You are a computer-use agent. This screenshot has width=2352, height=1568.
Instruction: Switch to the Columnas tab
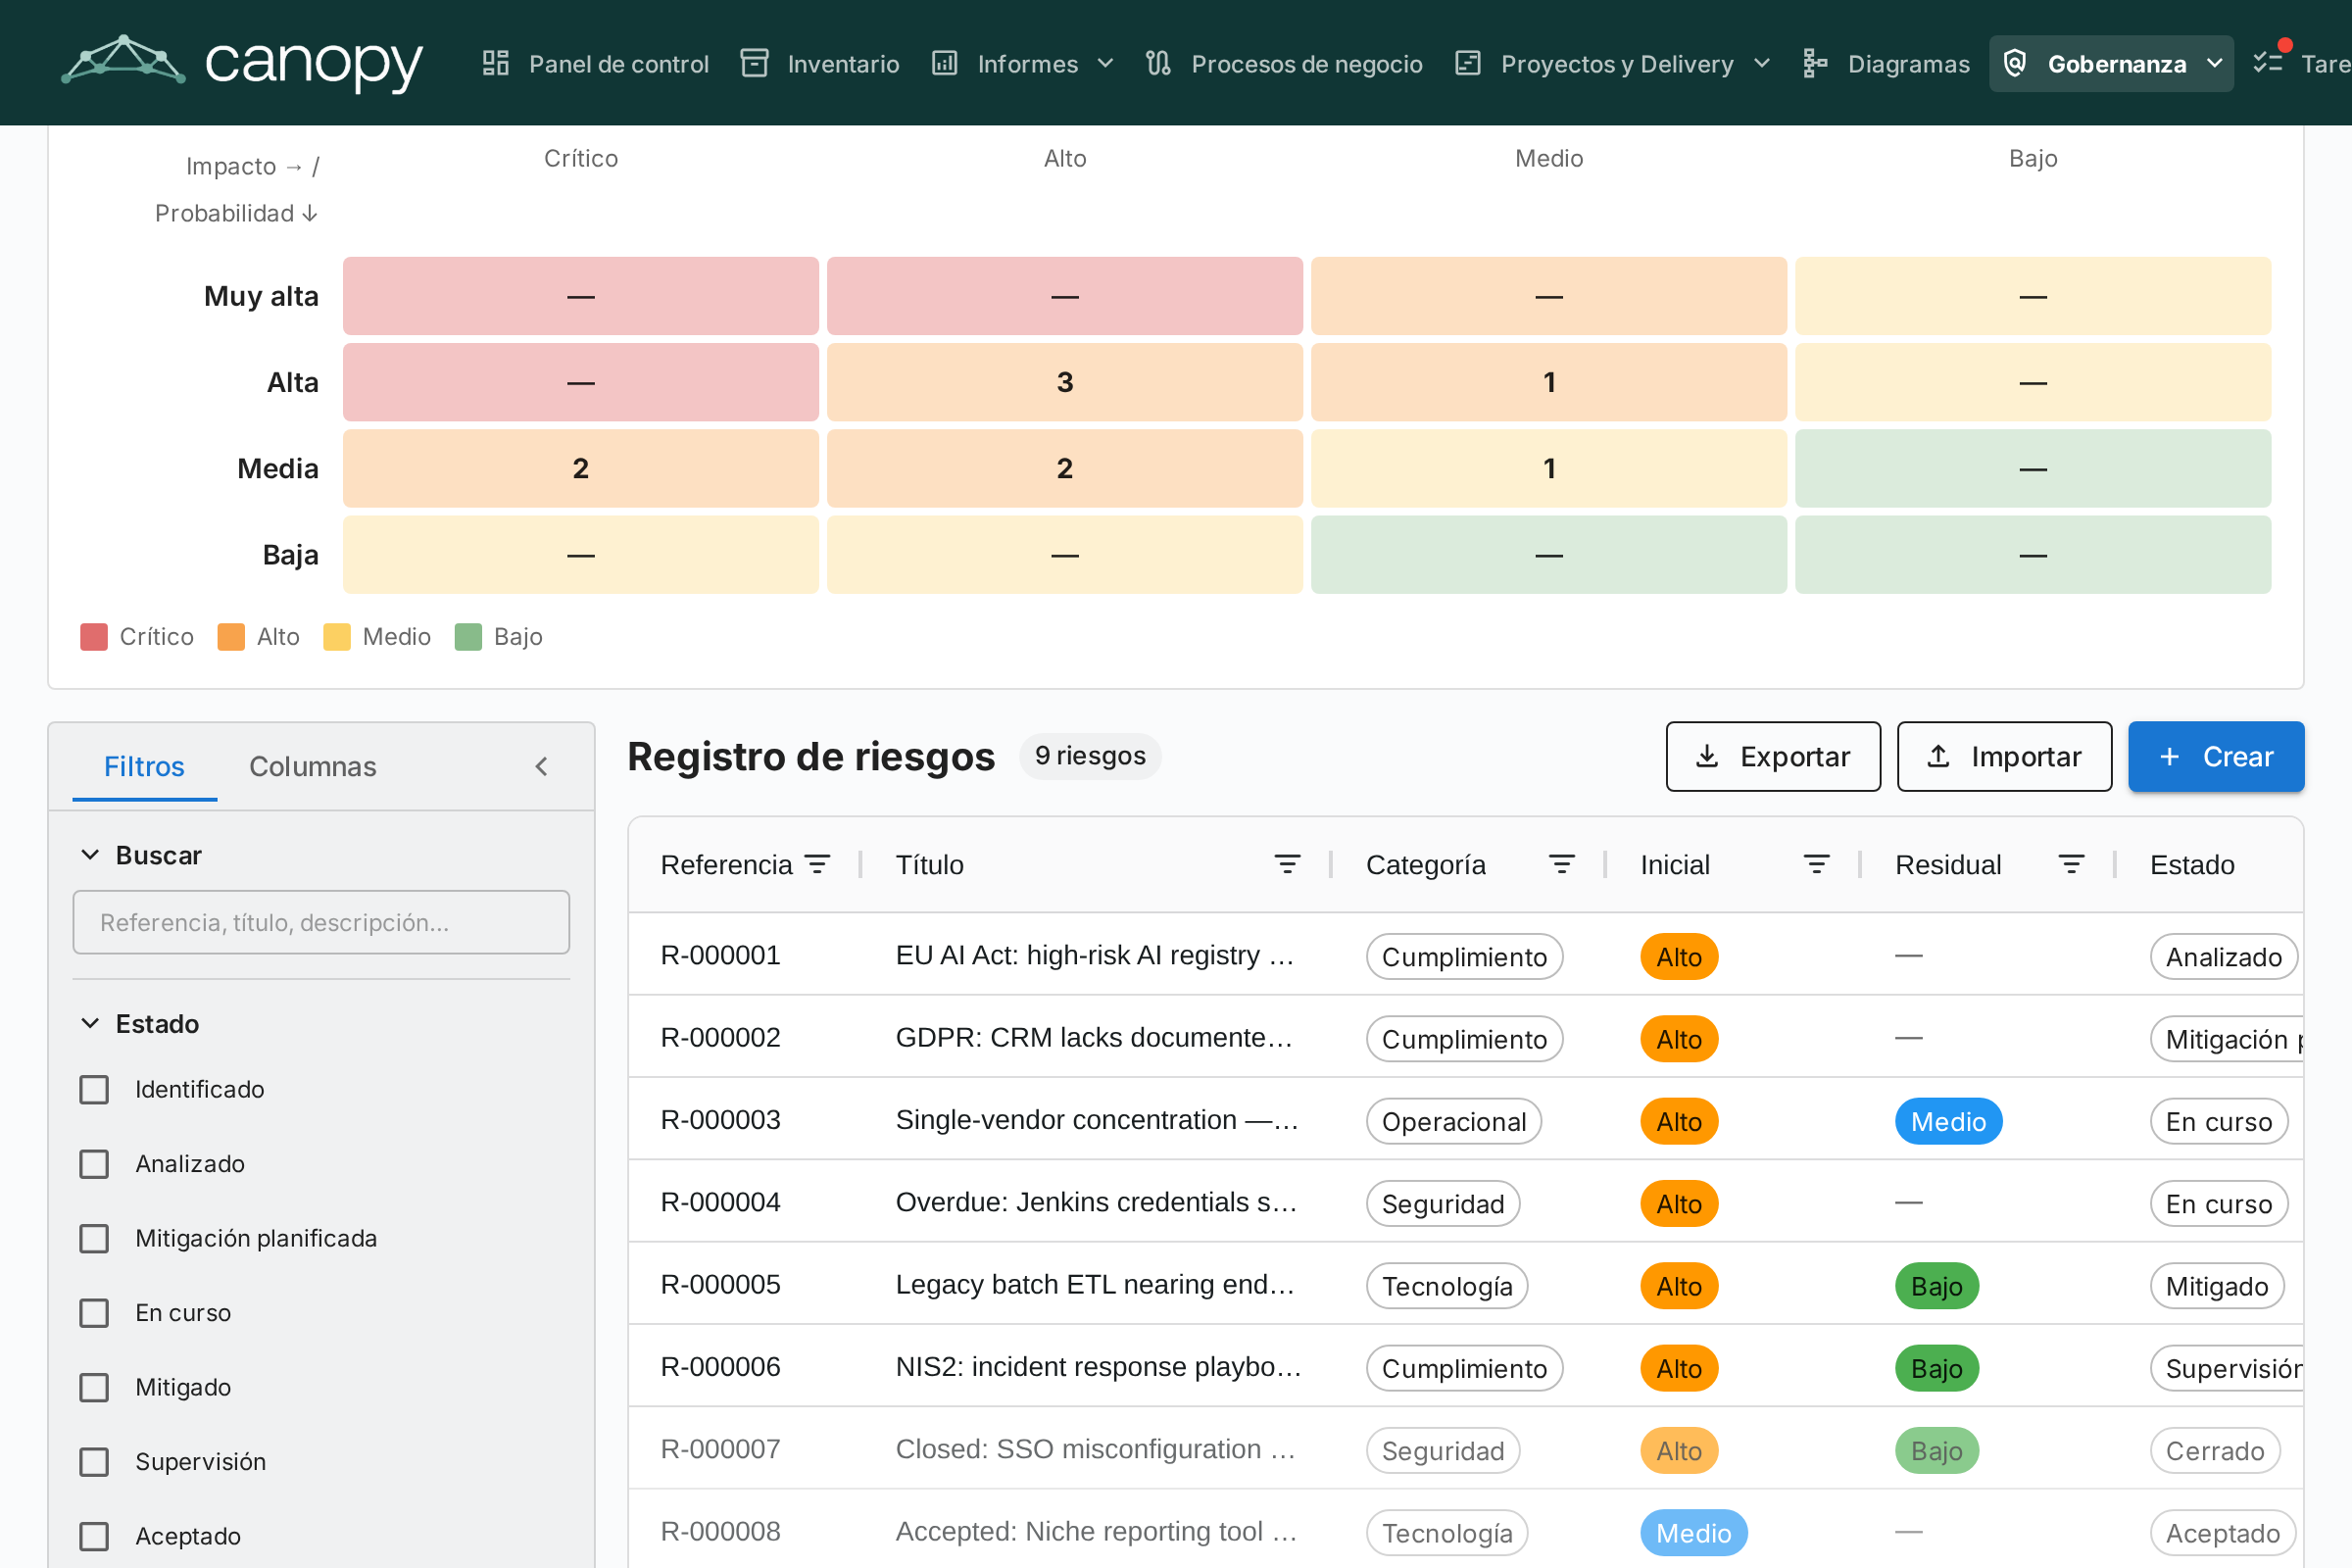point(313,767)
